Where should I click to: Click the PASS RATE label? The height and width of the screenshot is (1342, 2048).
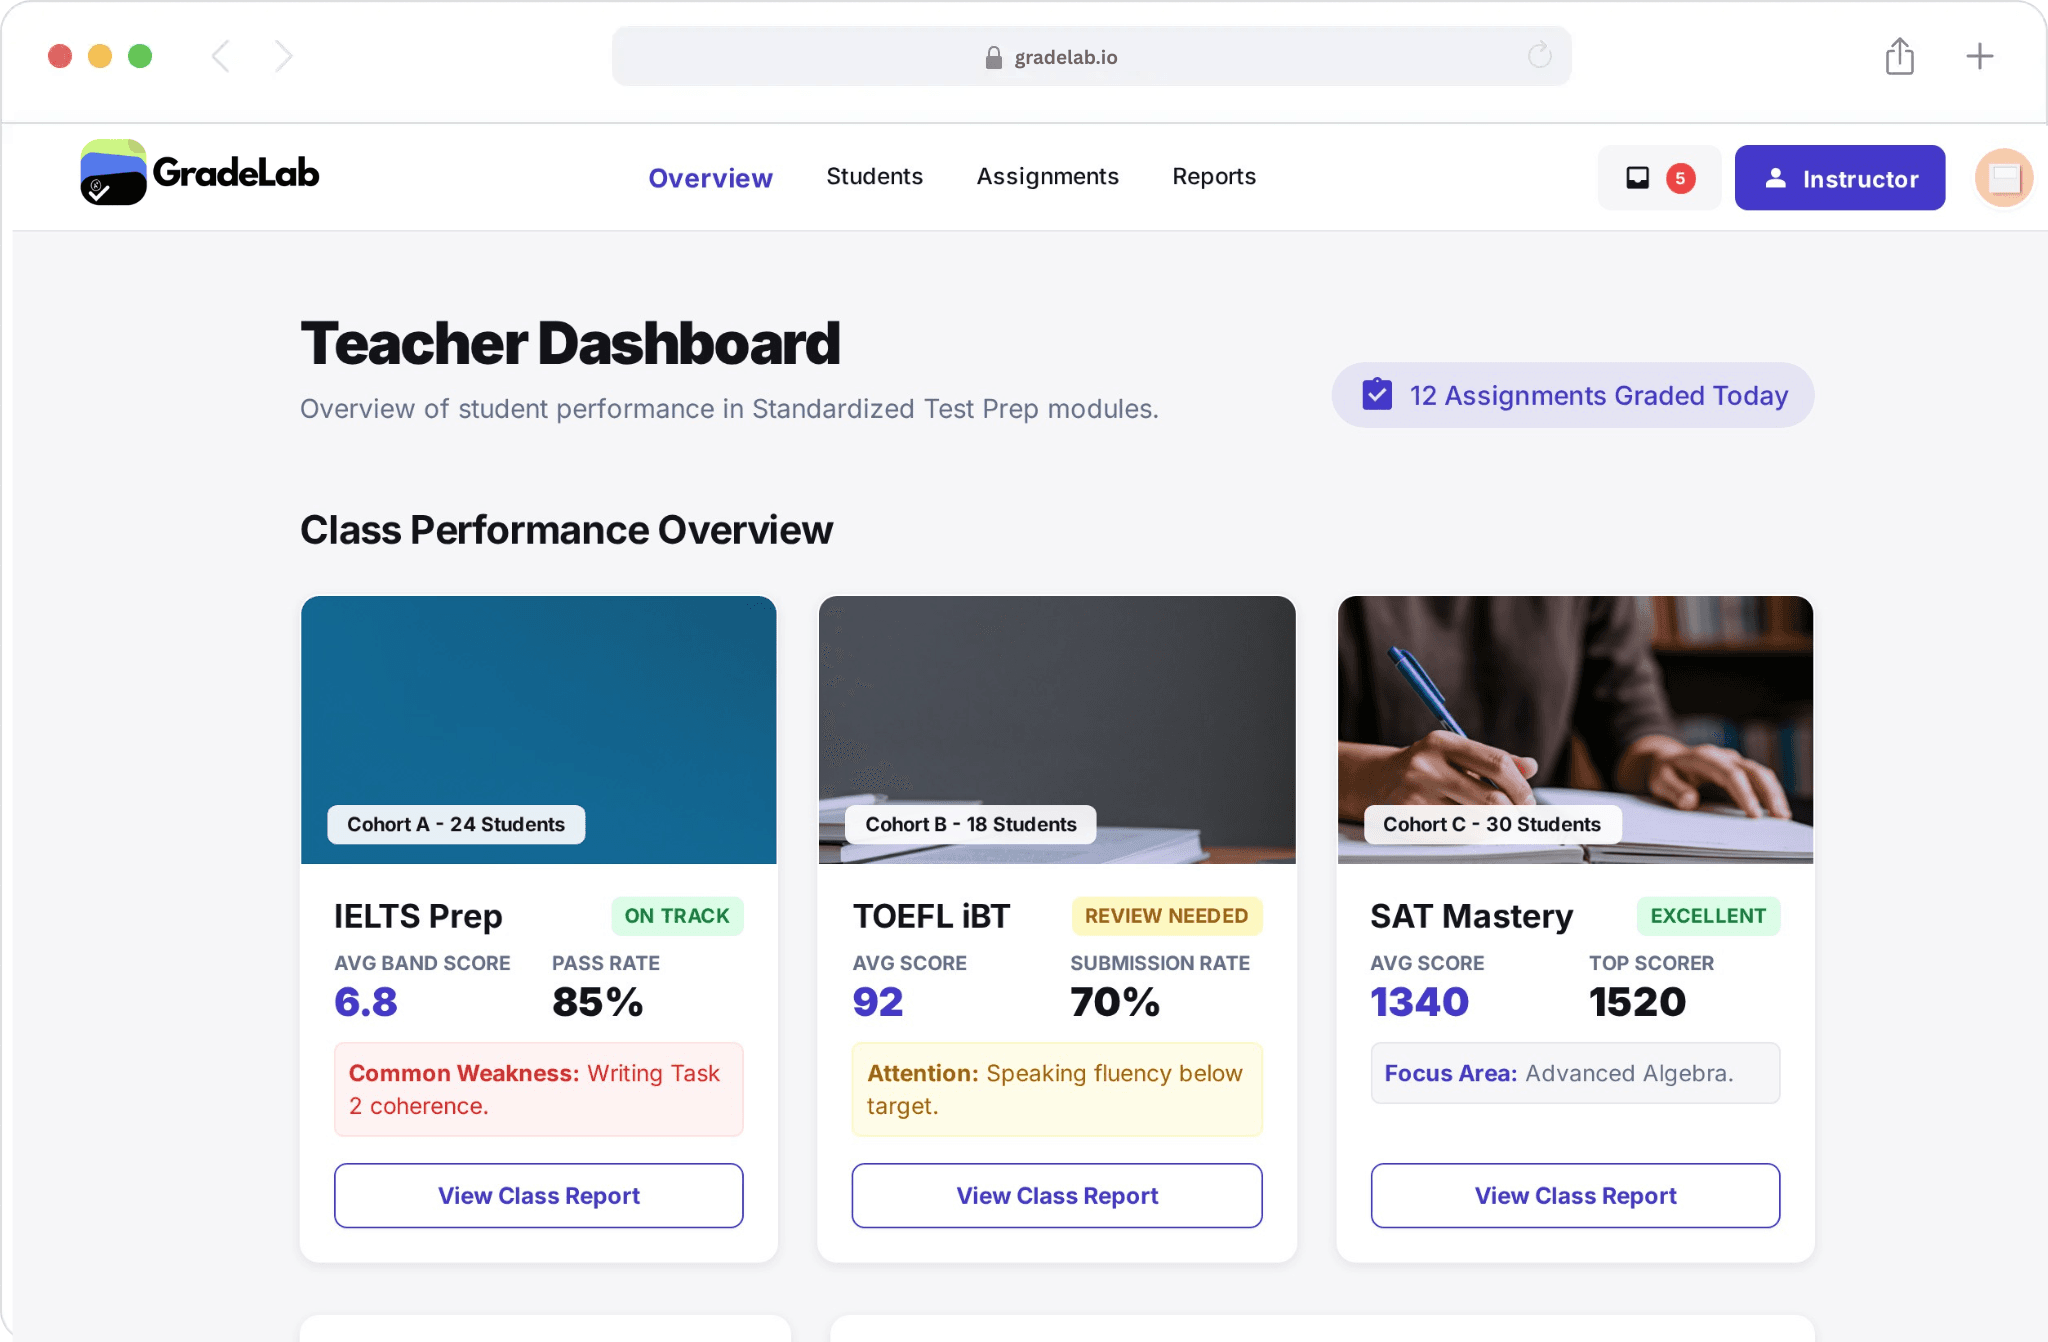tap(606, 963)
